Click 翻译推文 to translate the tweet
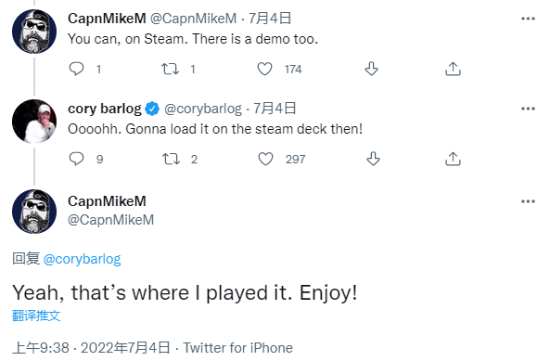550x361 pixels. tap(36, 315)
